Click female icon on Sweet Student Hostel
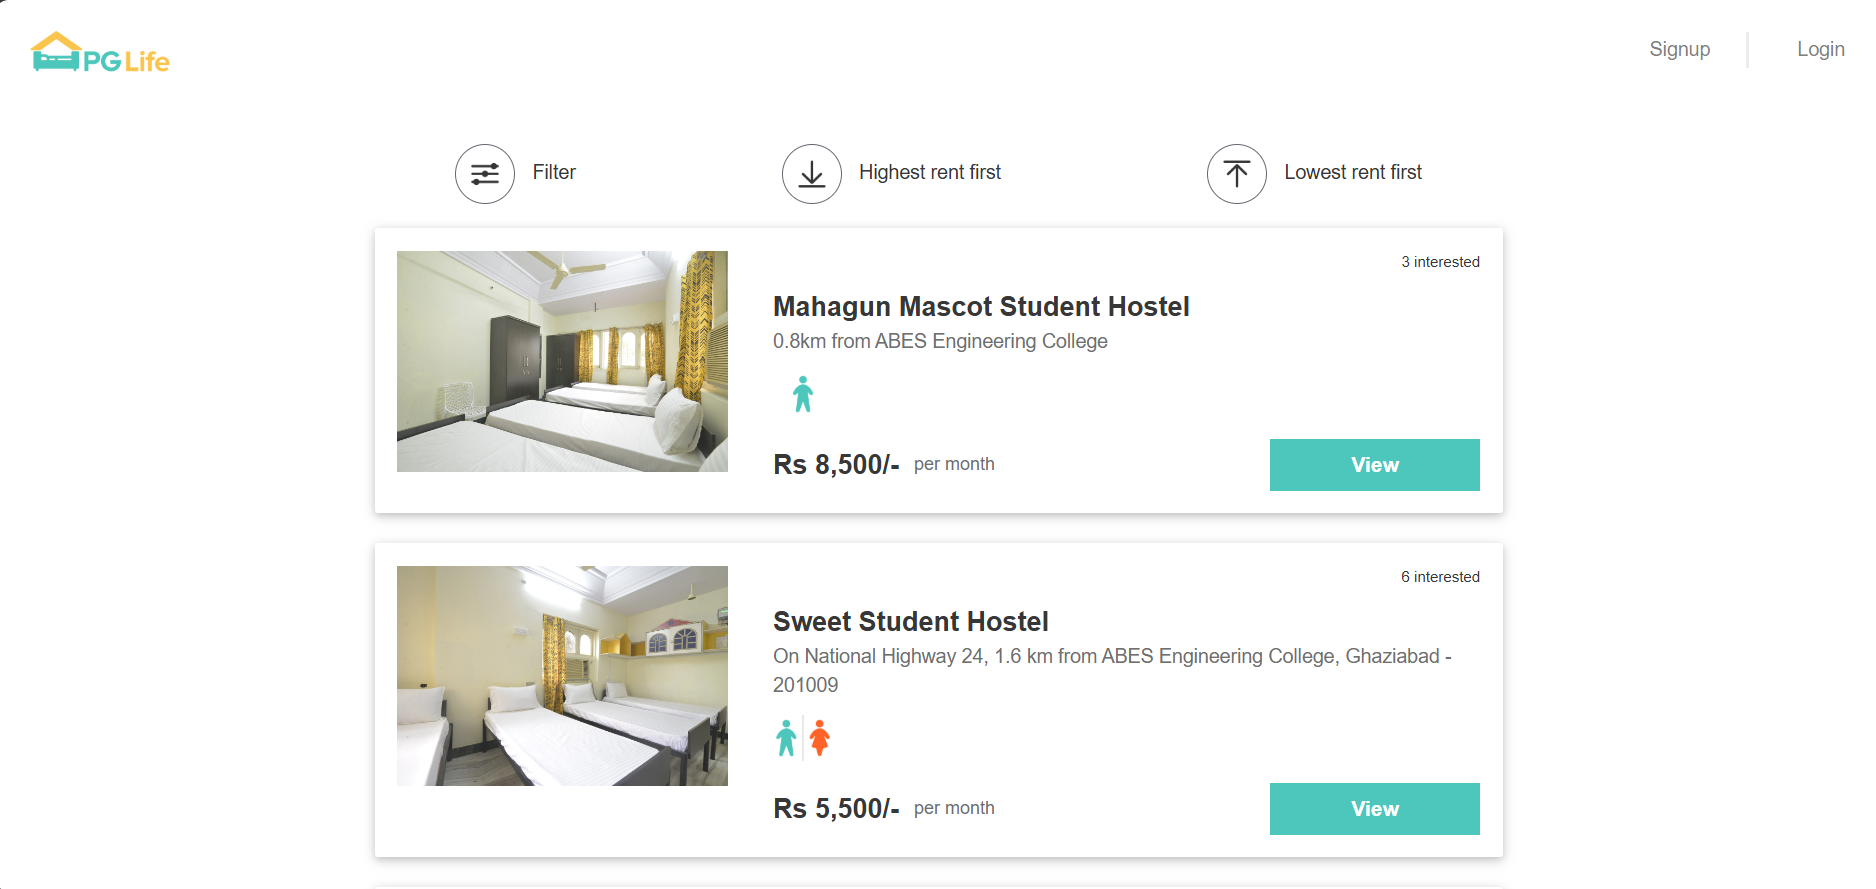The height and width of the screenshot is (889, 1876). [820, 738]
